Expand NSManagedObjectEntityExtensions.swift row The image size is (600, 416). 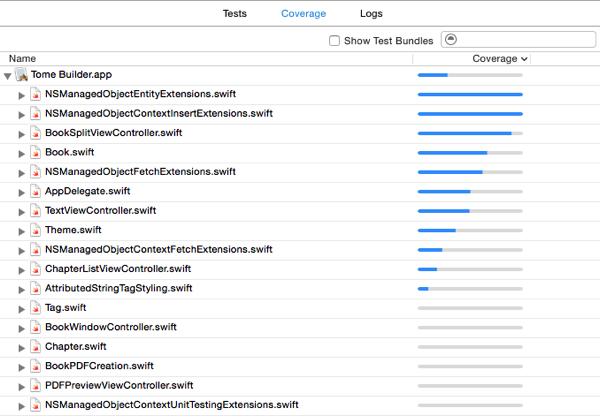[21, 96]
